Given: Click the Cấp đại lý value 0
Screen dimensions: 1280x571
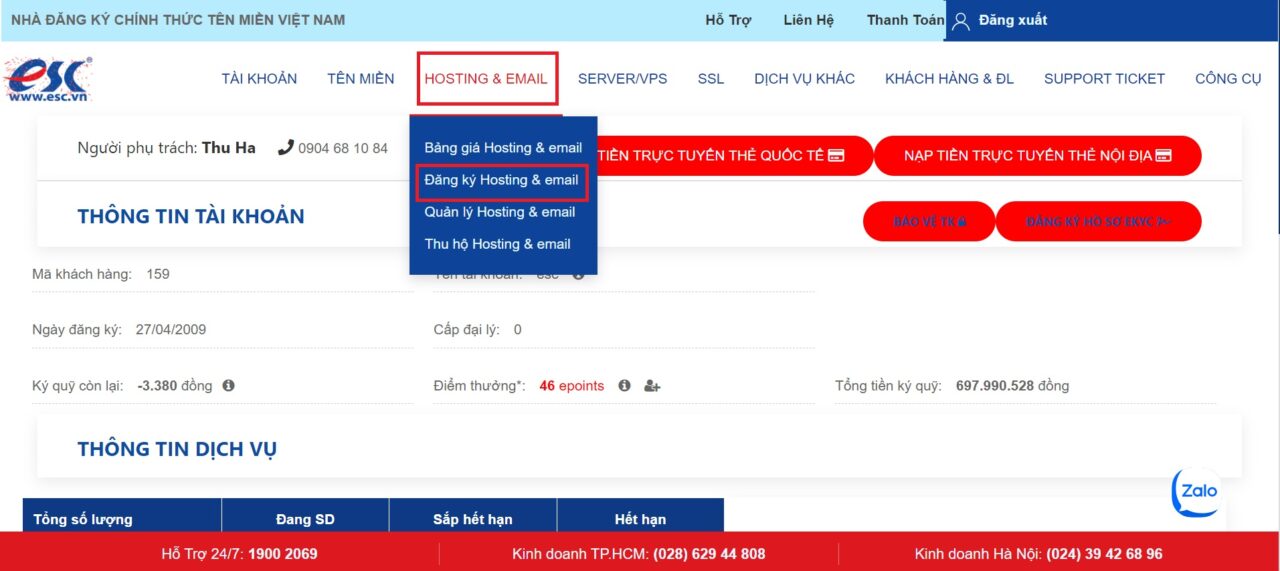Looking at the screenshot, I should [517, 330].
